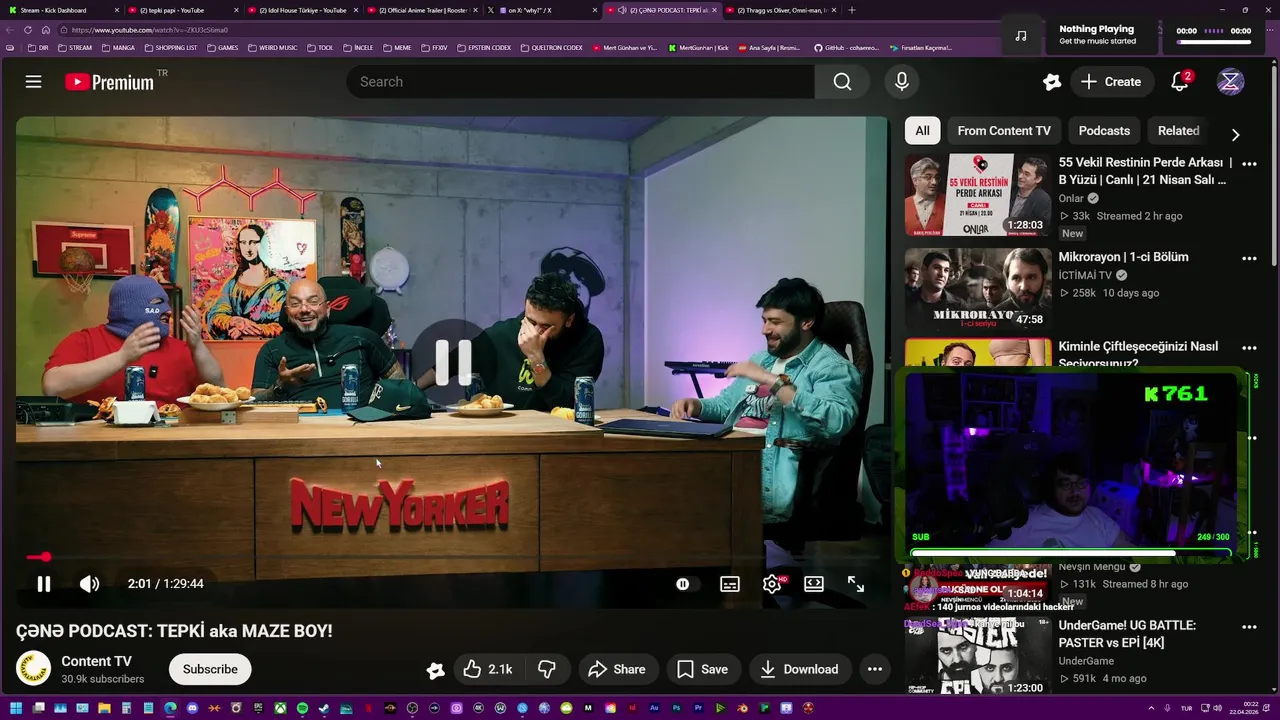Open UG BATTLE: PASTER vs EPİ title

pyautogui.click(x=1127, y=634)
